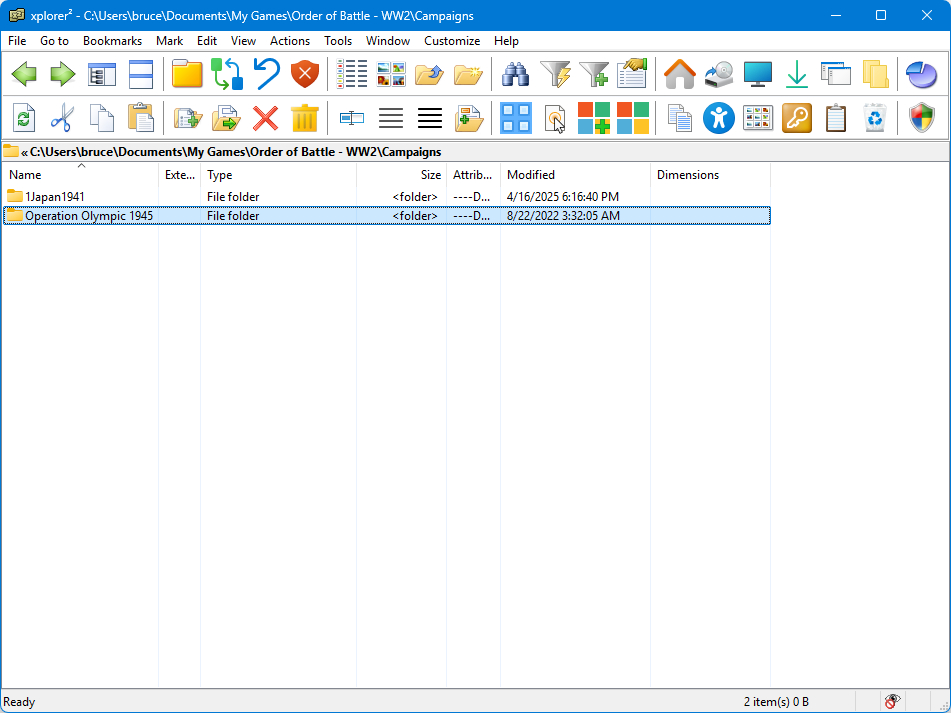Delete using the red X icon

266,118
